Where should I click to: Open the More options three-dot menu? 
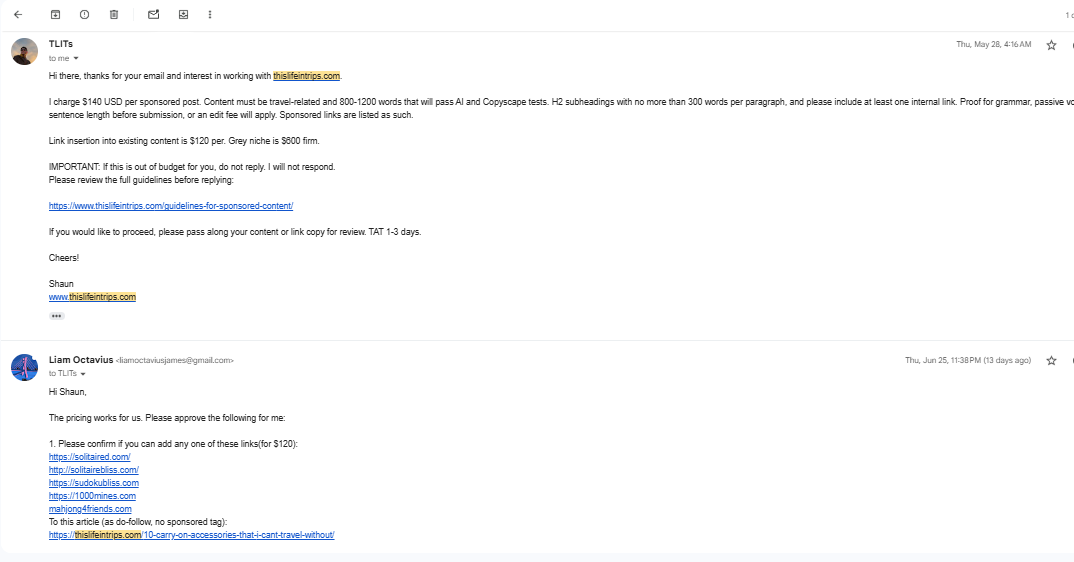[x=210, y=14]
